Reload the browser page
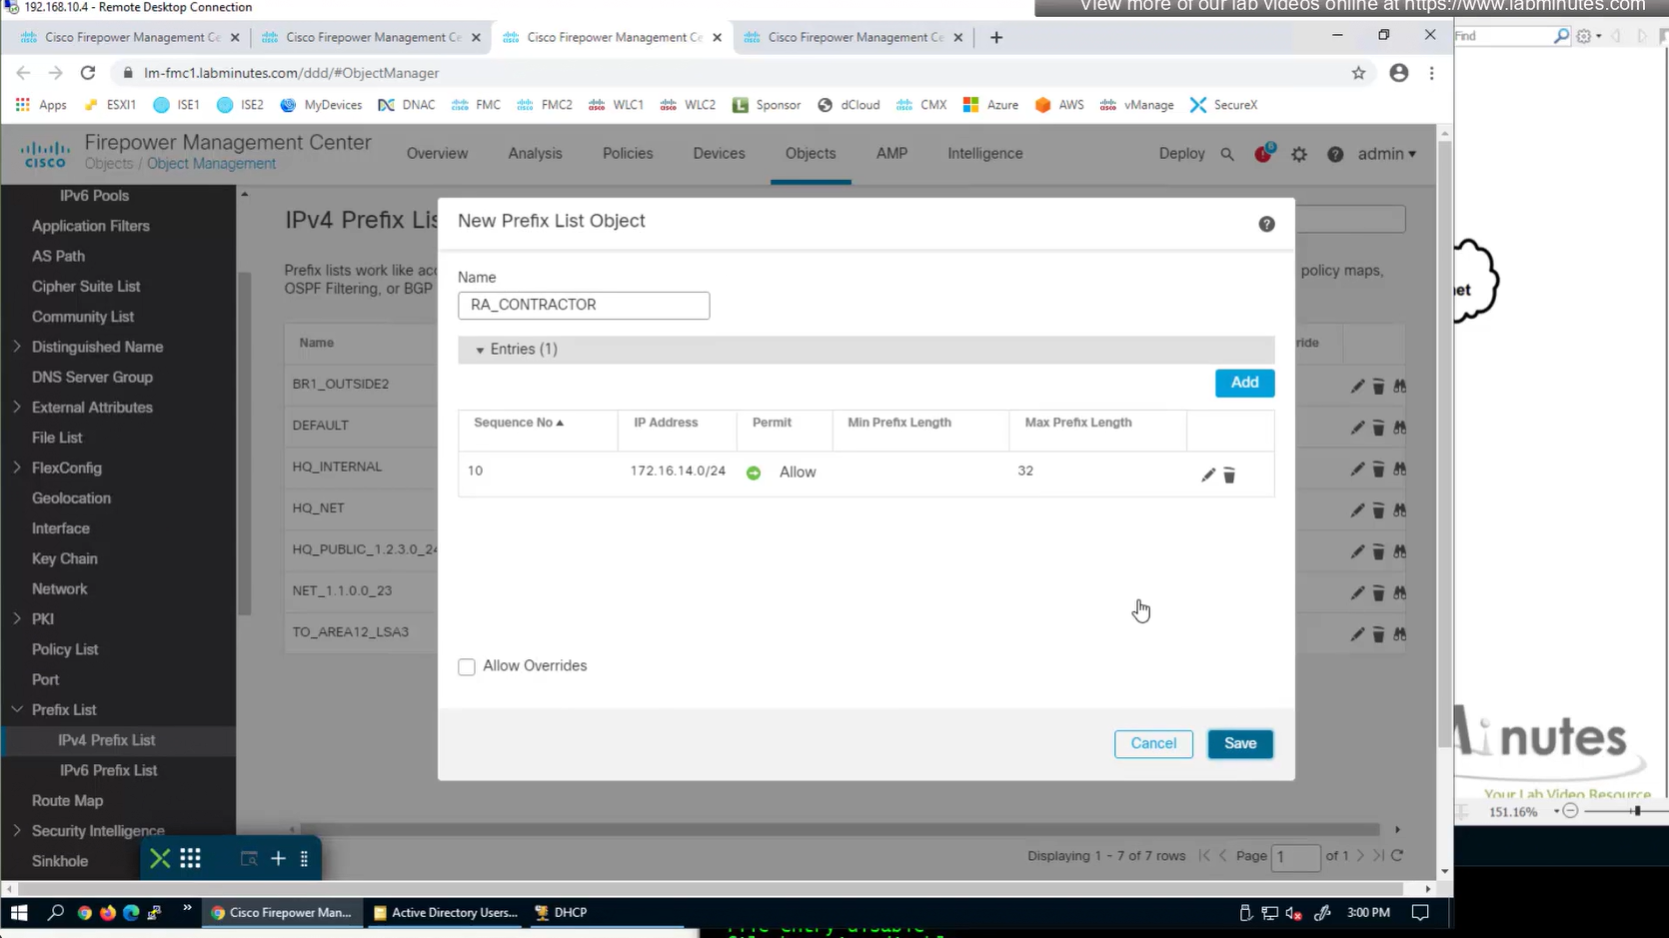The width and height of the screenshot is (1669, 938). [x=88, y=73]
